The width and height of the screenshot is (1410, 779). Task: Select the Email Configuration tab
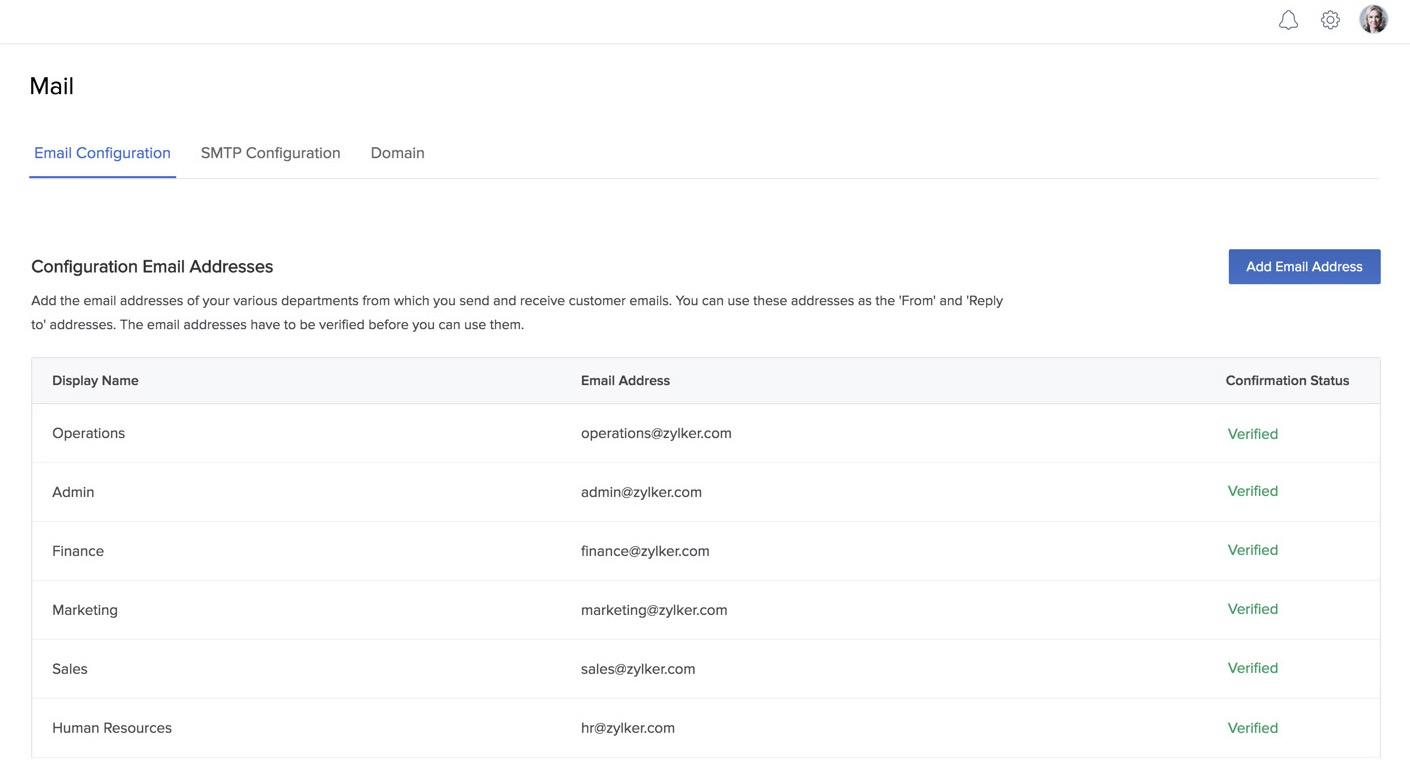click(x=102, y=153)
